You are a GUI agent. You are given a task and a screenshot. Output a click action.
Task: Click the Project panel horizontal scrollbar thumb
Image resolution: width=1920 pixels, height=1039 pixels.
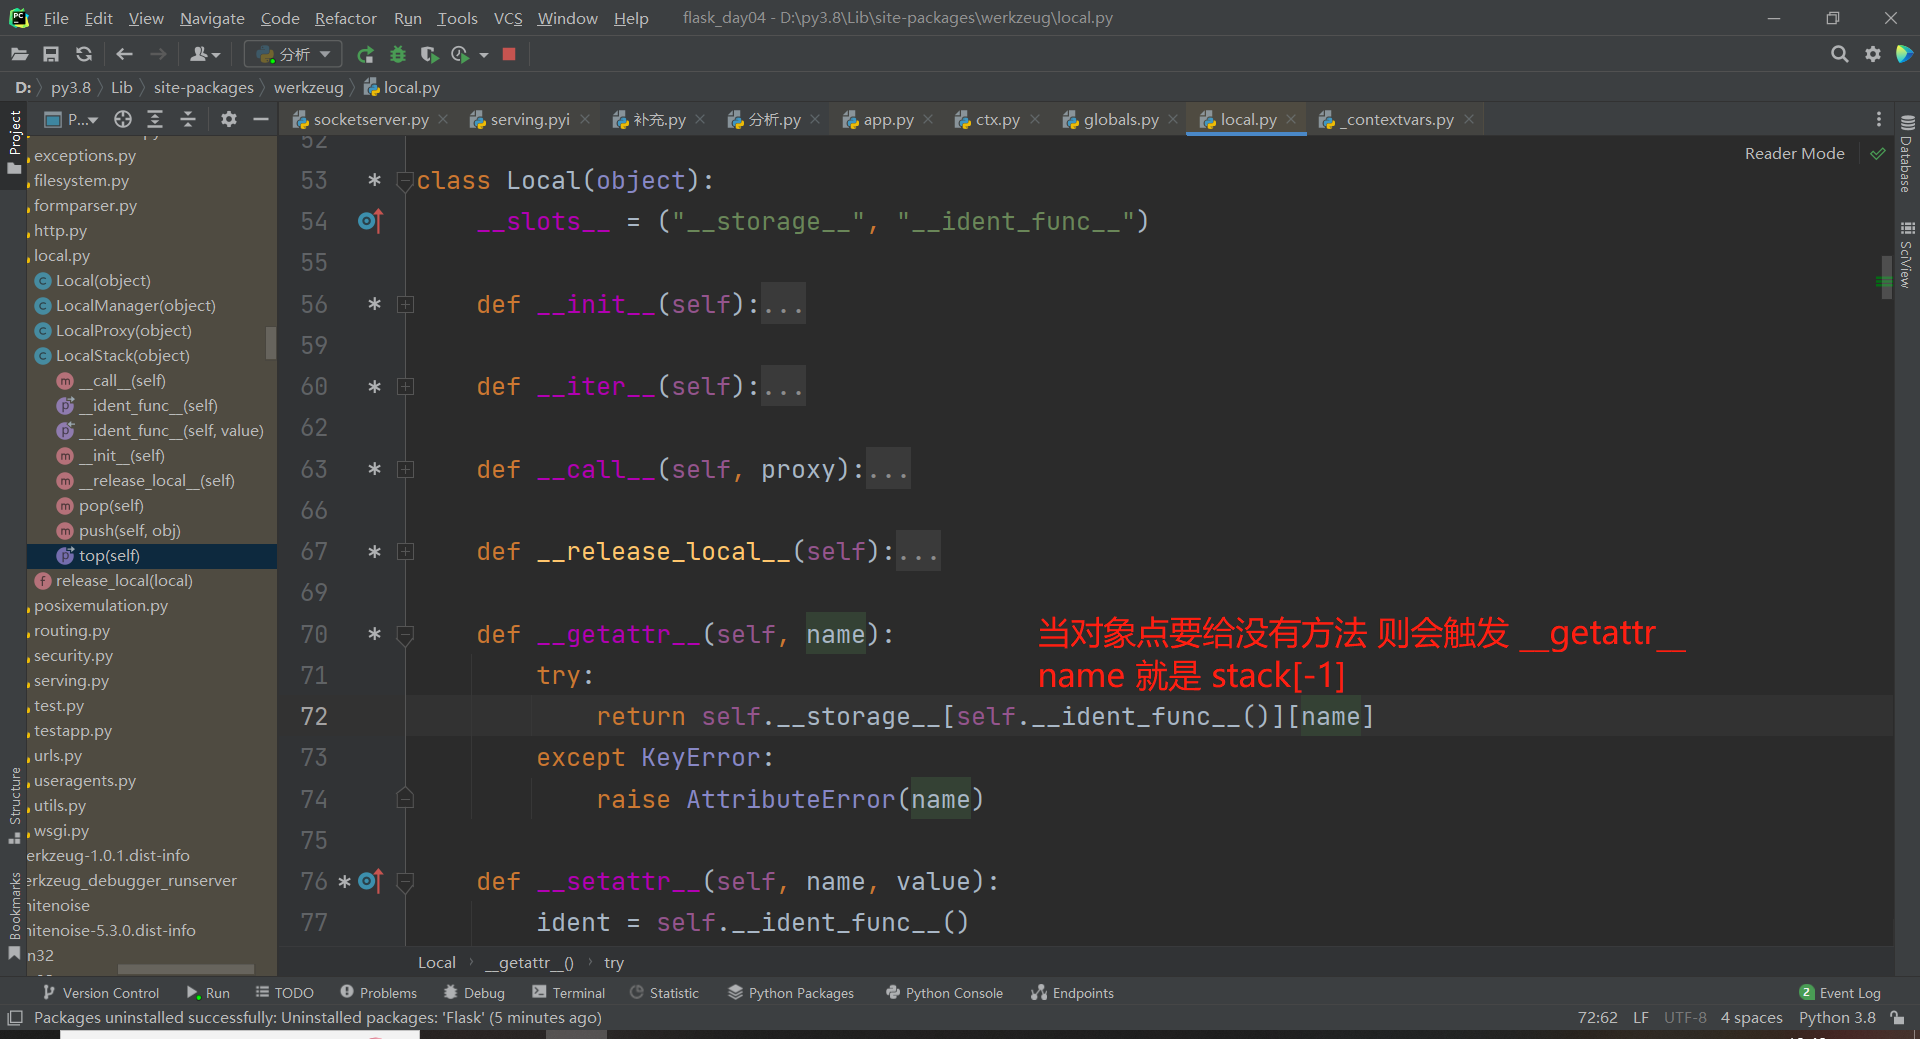(x=186, y=969)
